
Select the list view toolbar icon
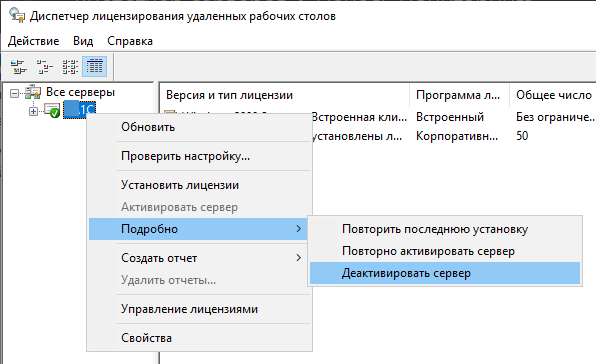(x=70, y=66)
